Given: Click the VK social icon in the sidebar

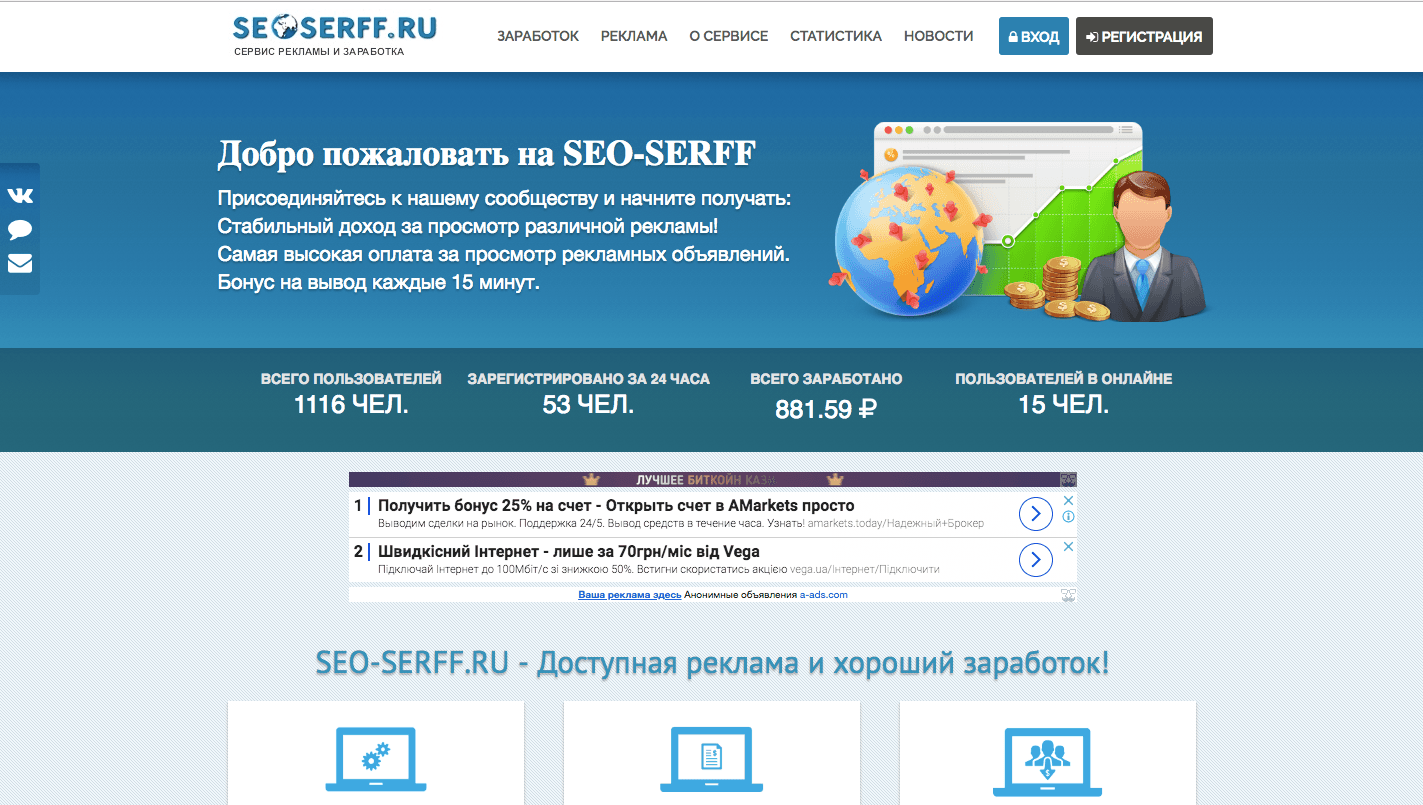Looking at the screenshot, I should (x=19, y=196).
